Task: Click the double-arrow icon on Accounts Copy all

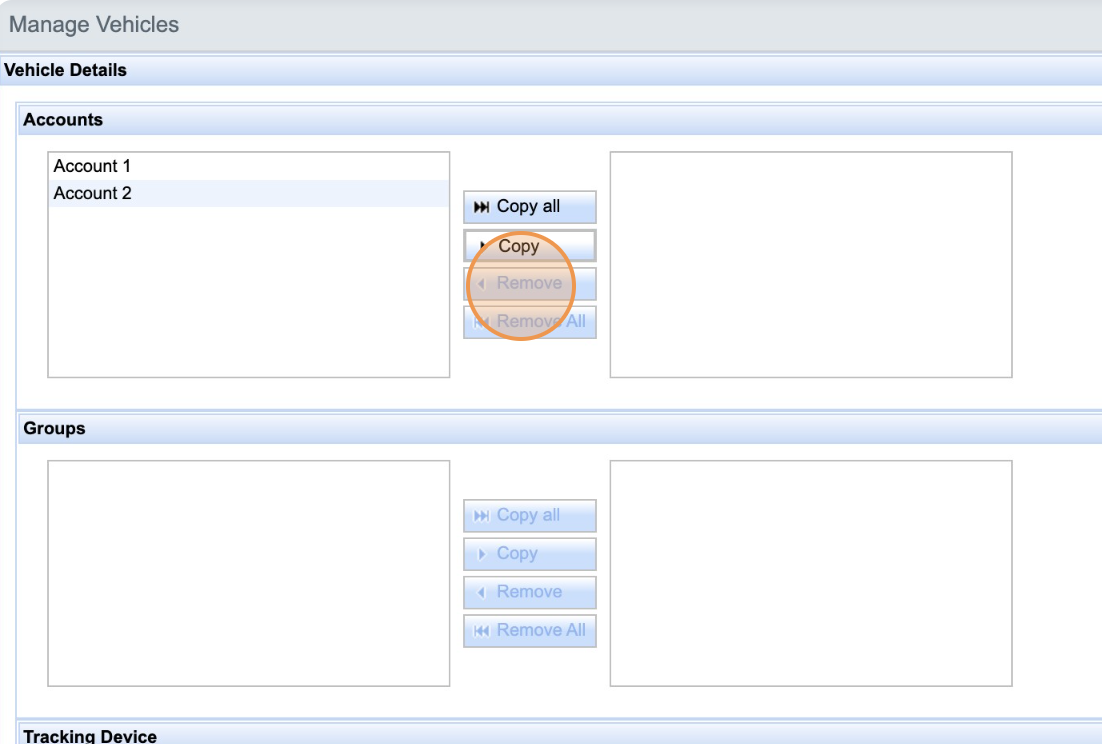Action: click(482, 207)
